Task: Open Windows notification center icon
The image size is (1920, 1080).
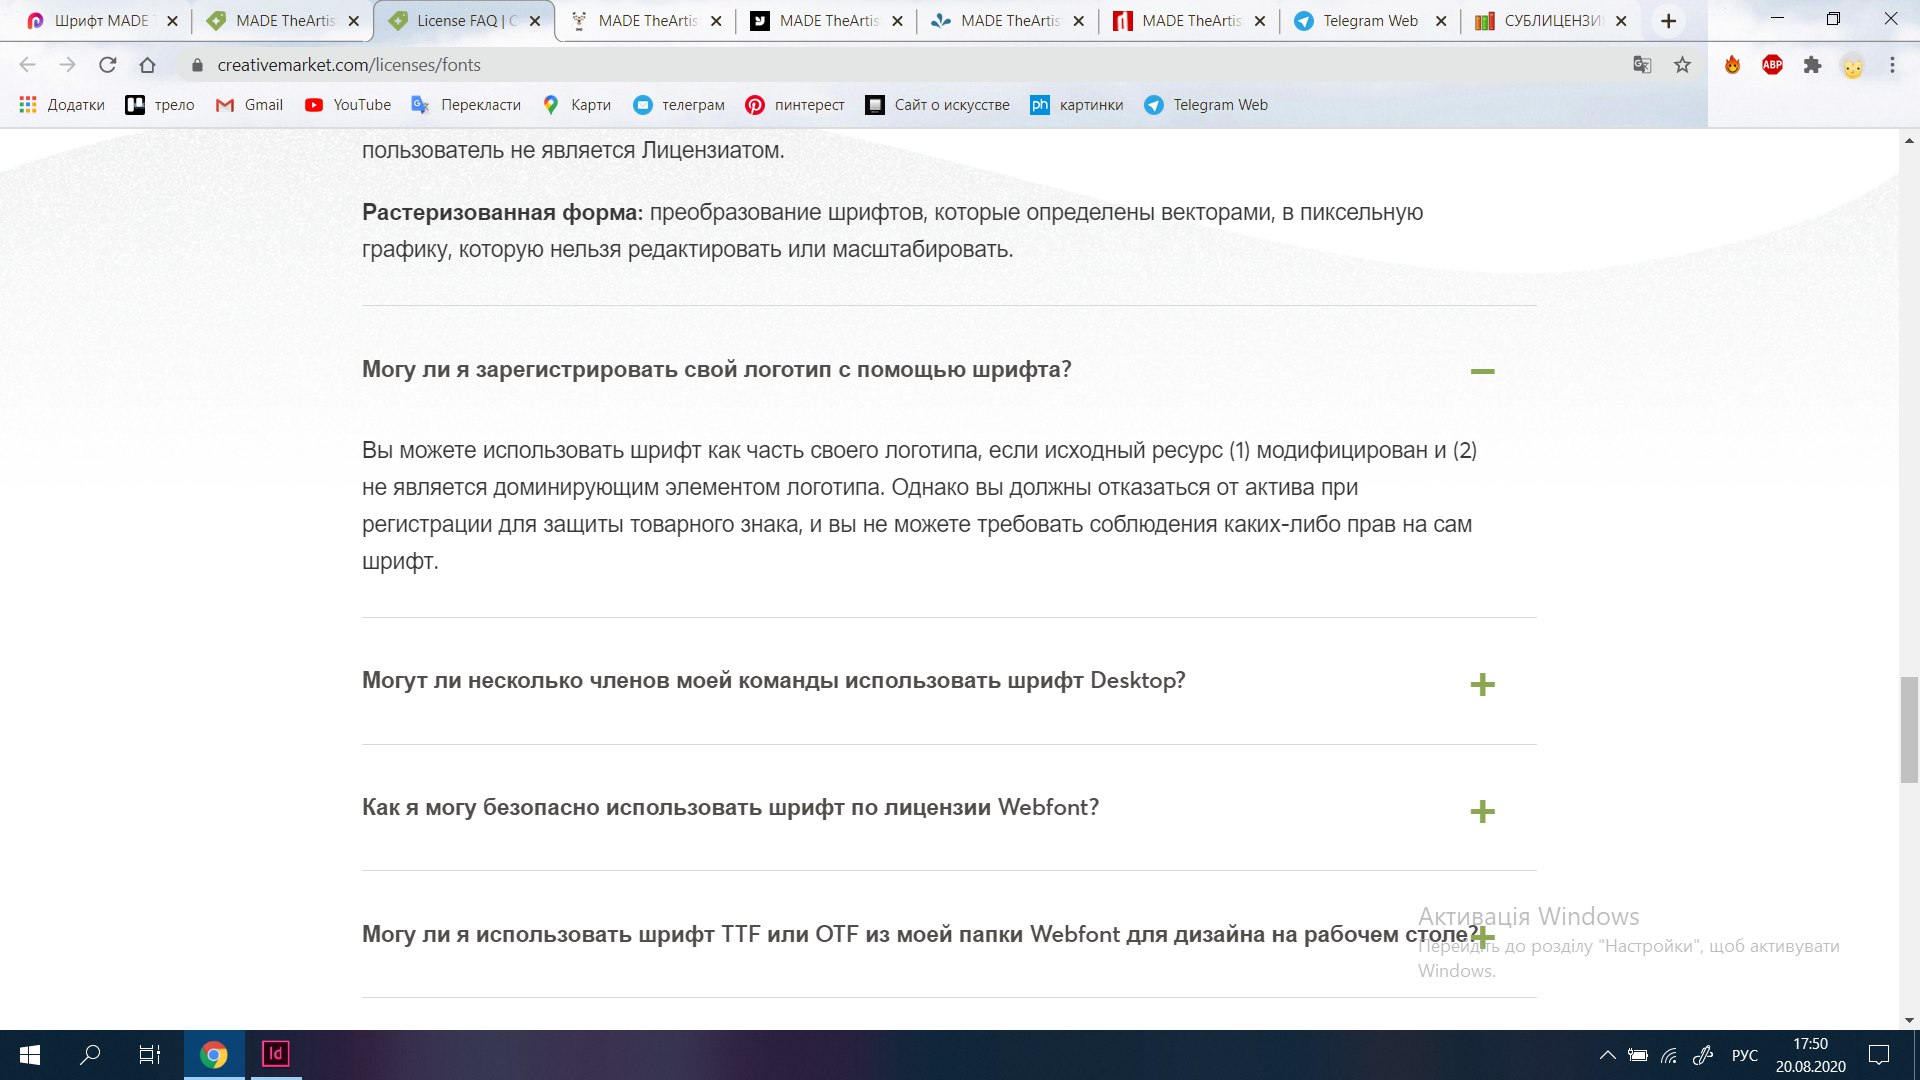Action: 1879,1054
